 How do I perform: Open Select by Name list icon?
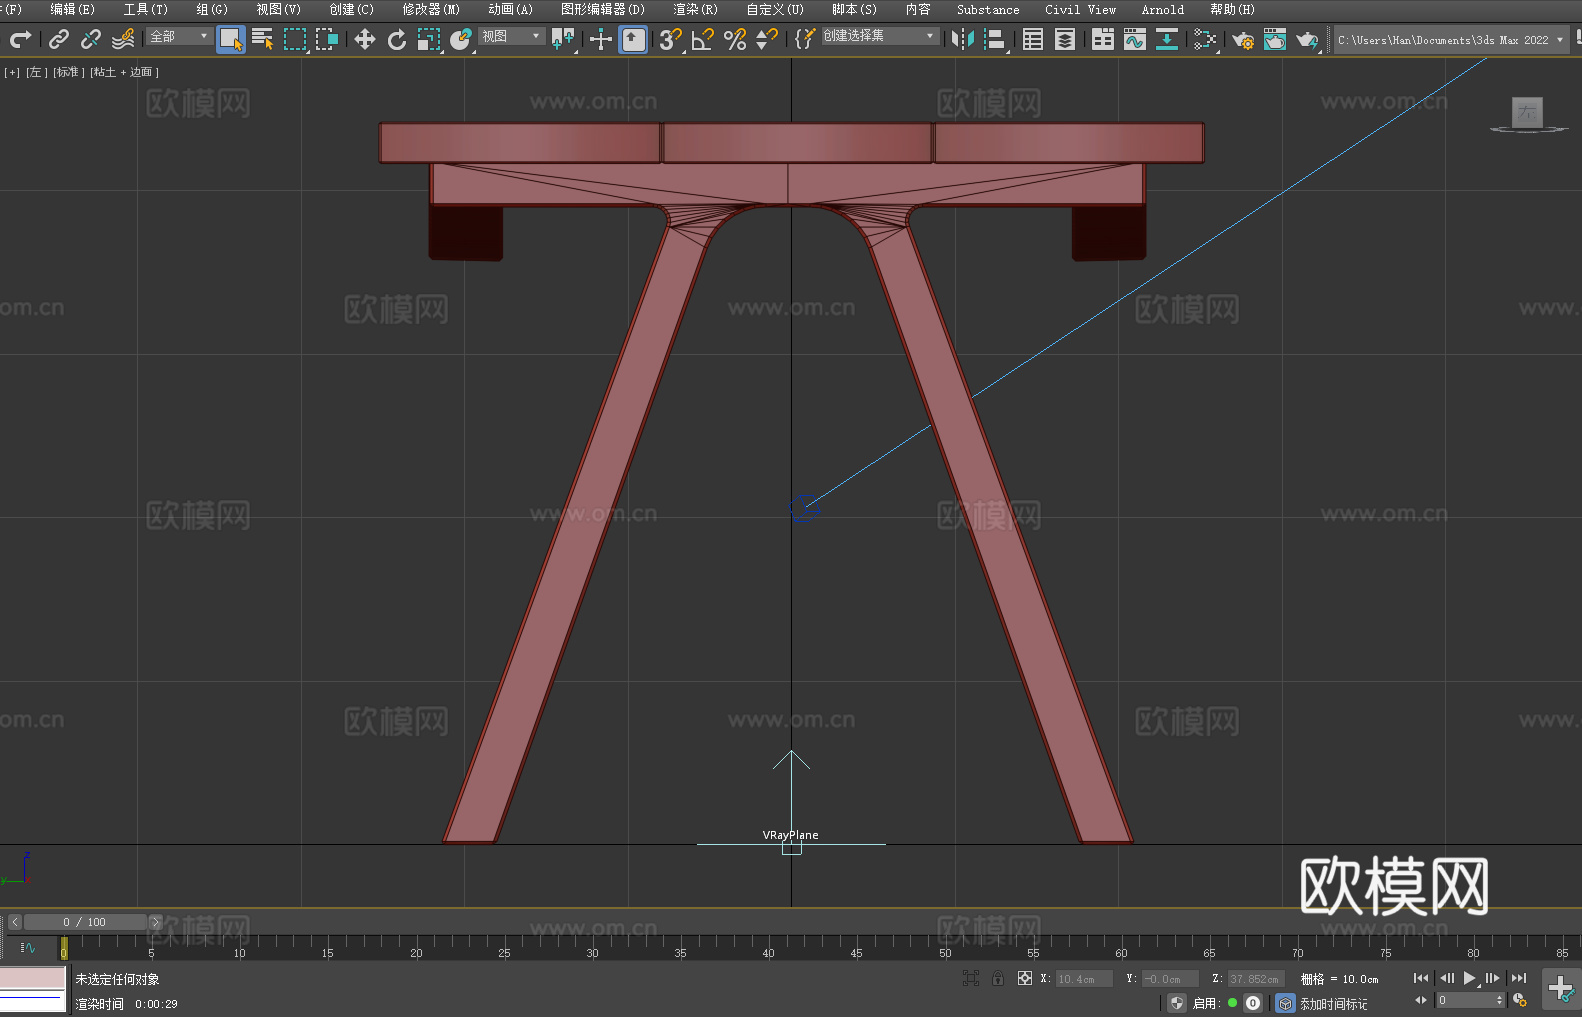tap(263, 39)
